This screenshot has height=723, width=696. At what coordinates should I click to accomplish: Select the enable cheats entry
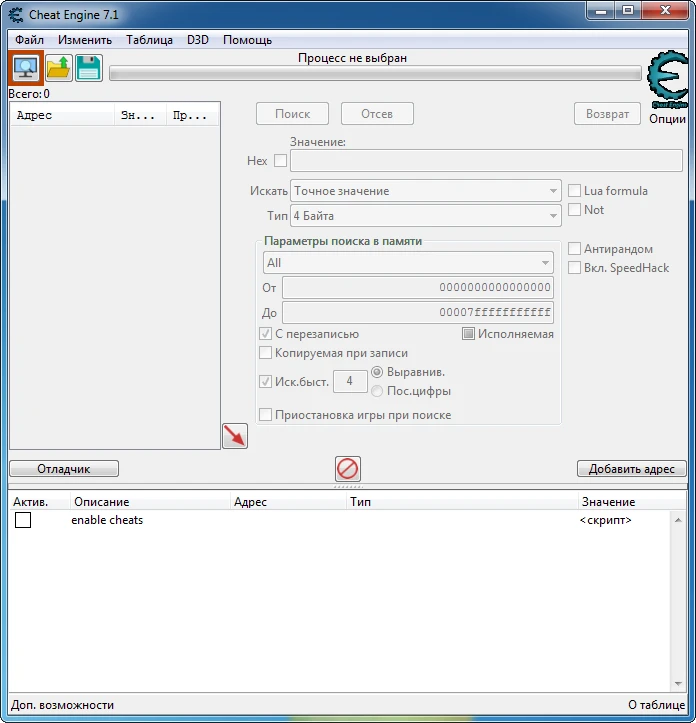[107, 520]
